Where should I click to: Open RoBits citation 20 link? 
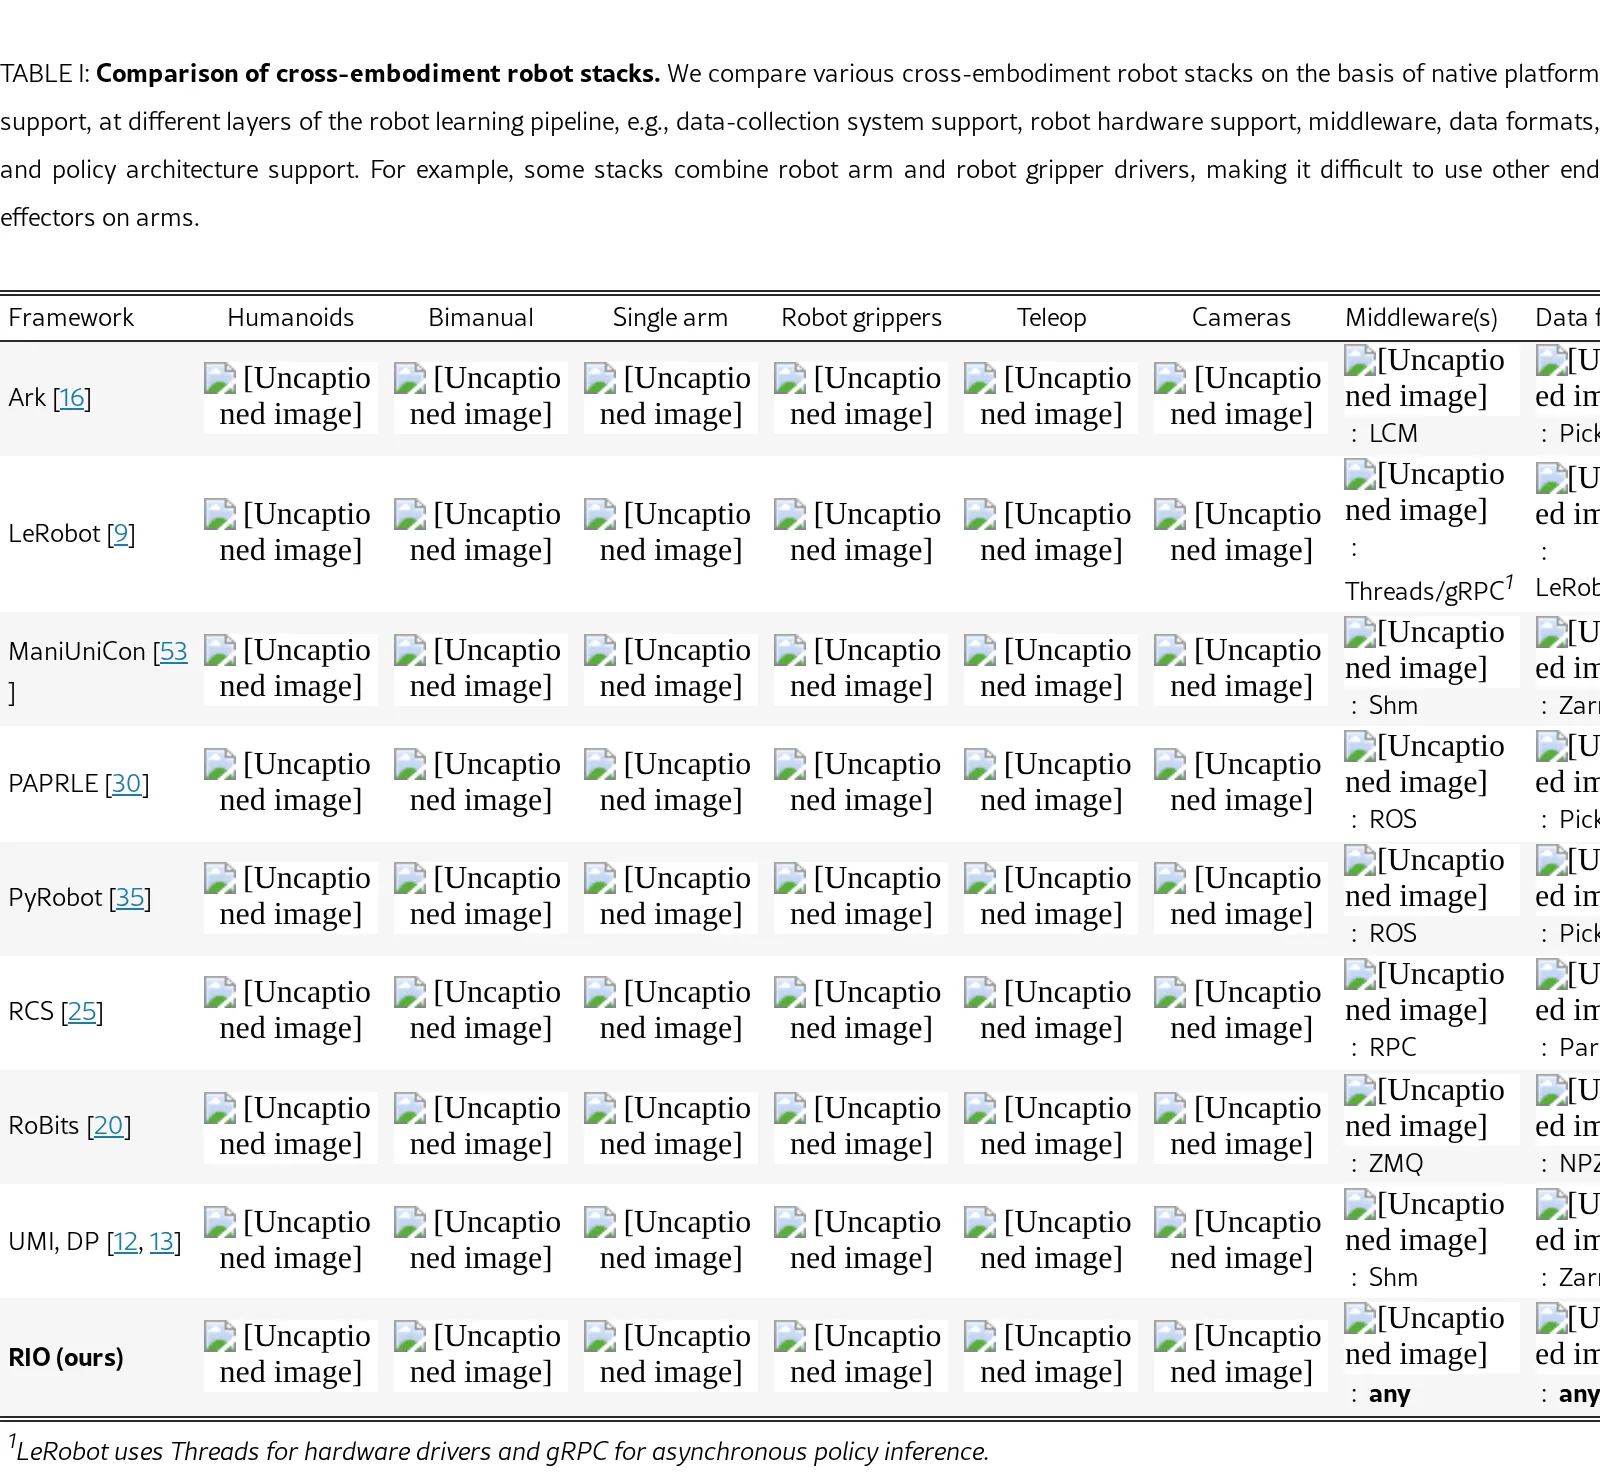click(x=108, y=1126)
